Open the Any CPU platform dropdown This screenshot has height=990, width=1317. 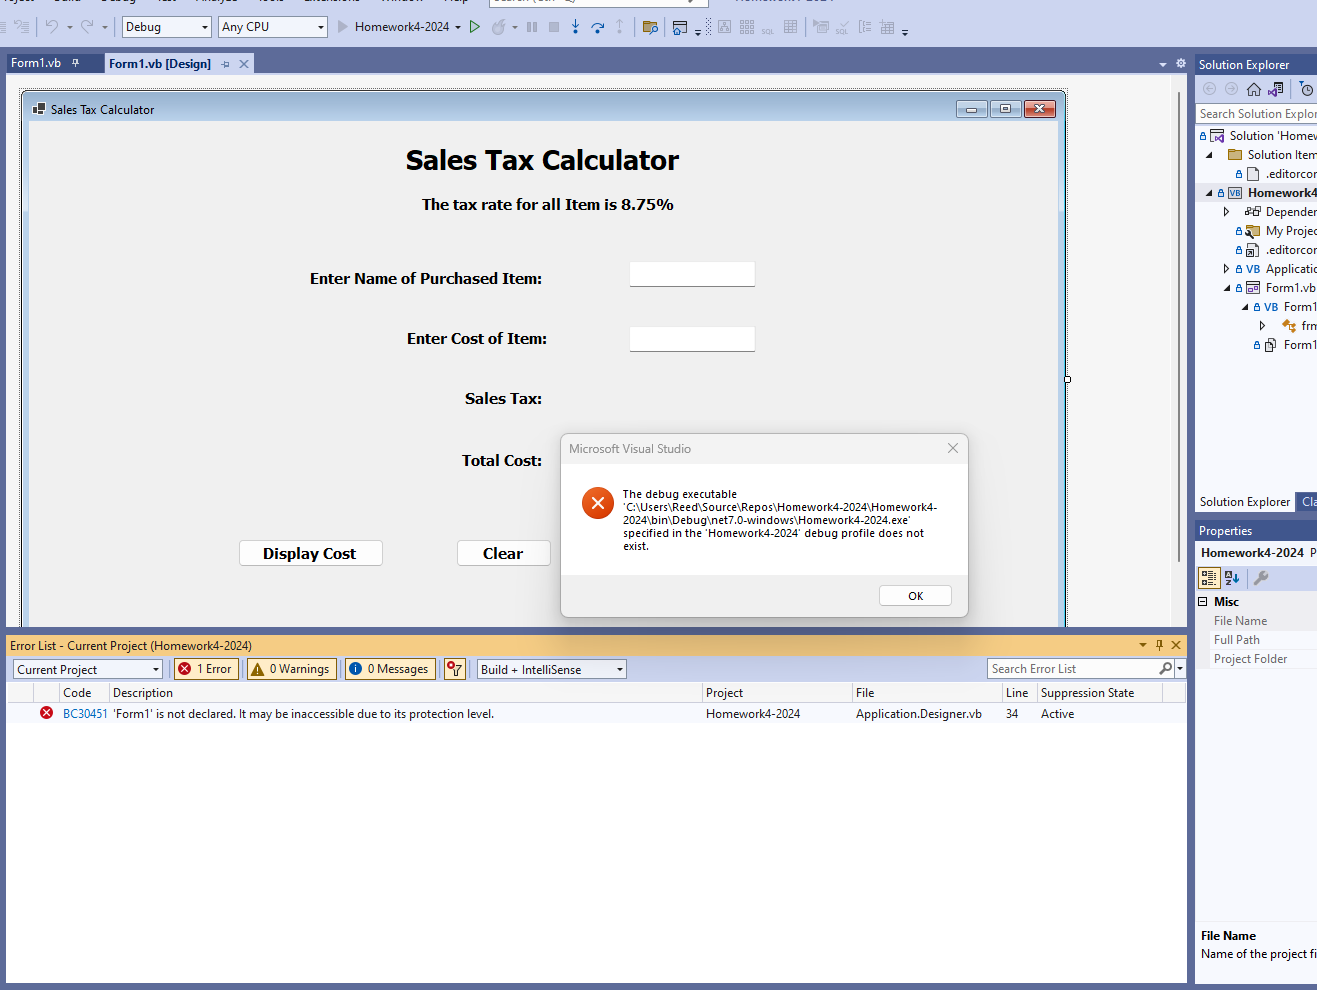pyautogui.click(x=274, y=27)
